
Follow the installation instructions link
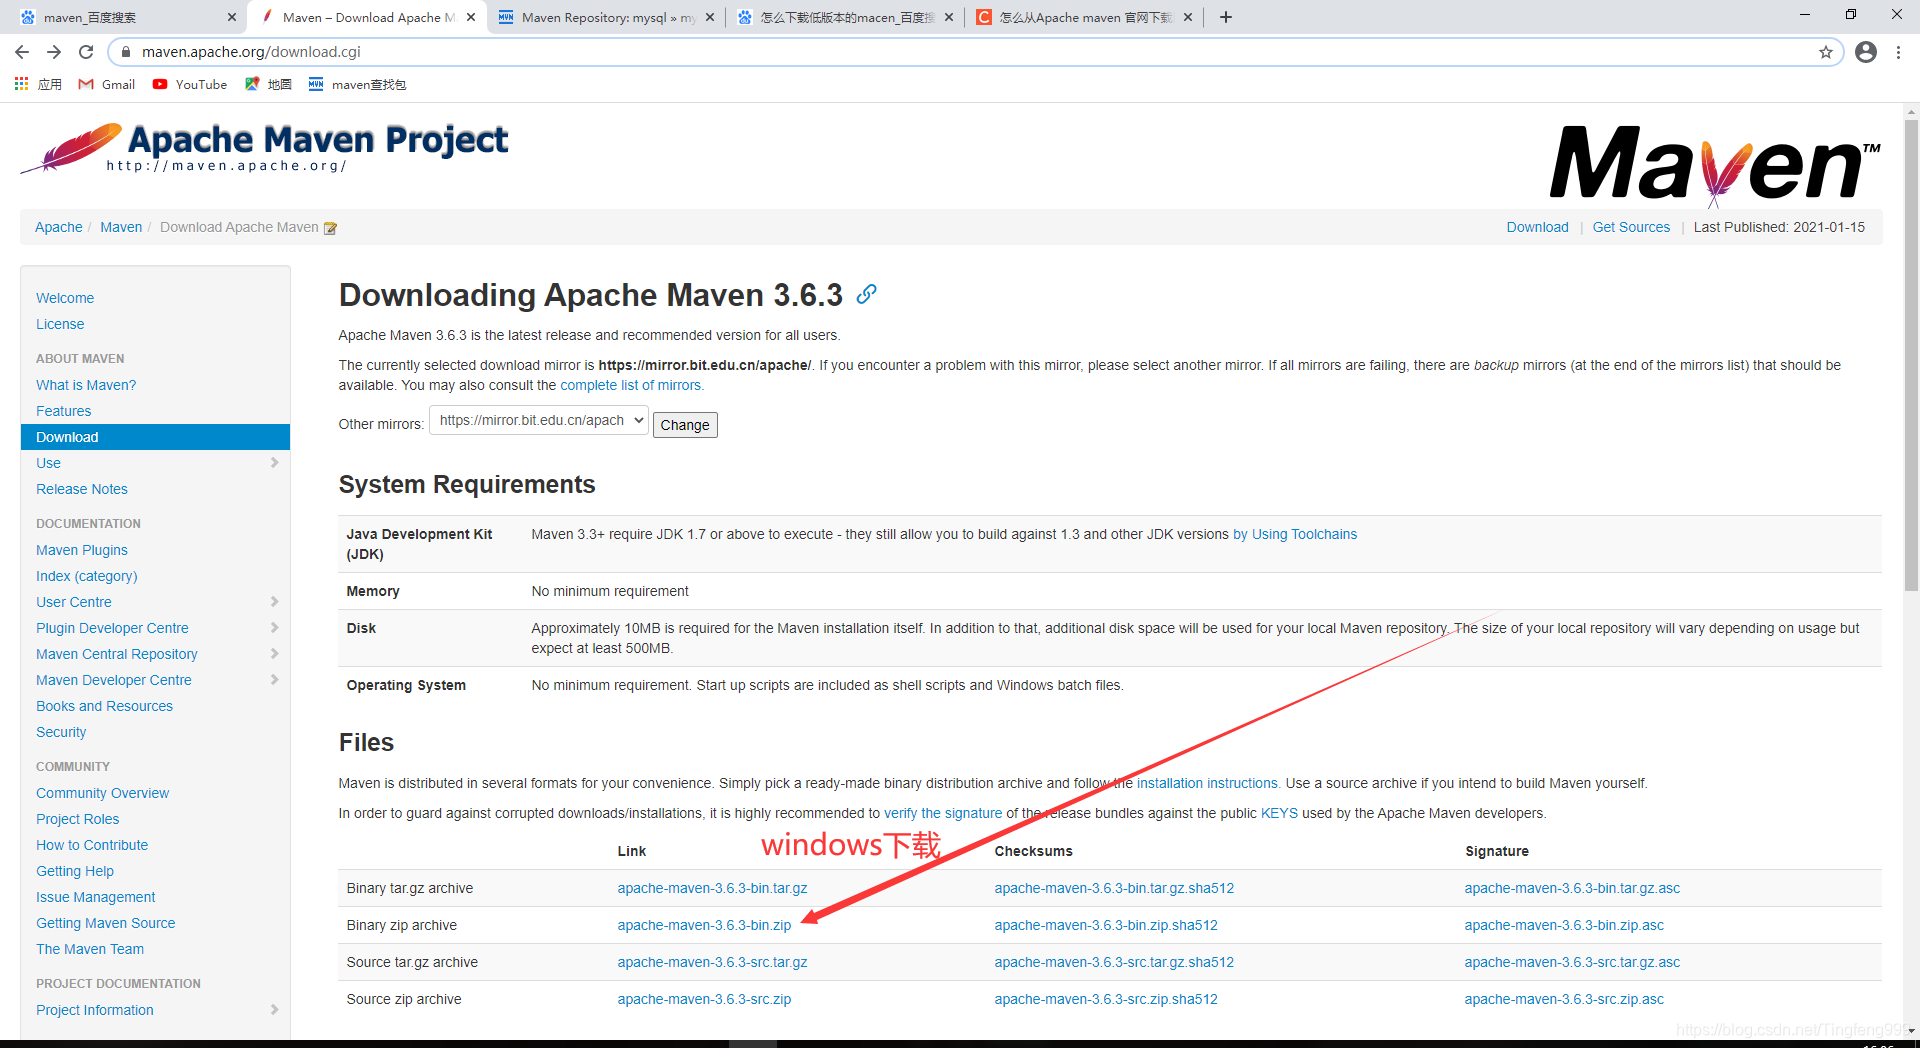[x=1207, y=783]
